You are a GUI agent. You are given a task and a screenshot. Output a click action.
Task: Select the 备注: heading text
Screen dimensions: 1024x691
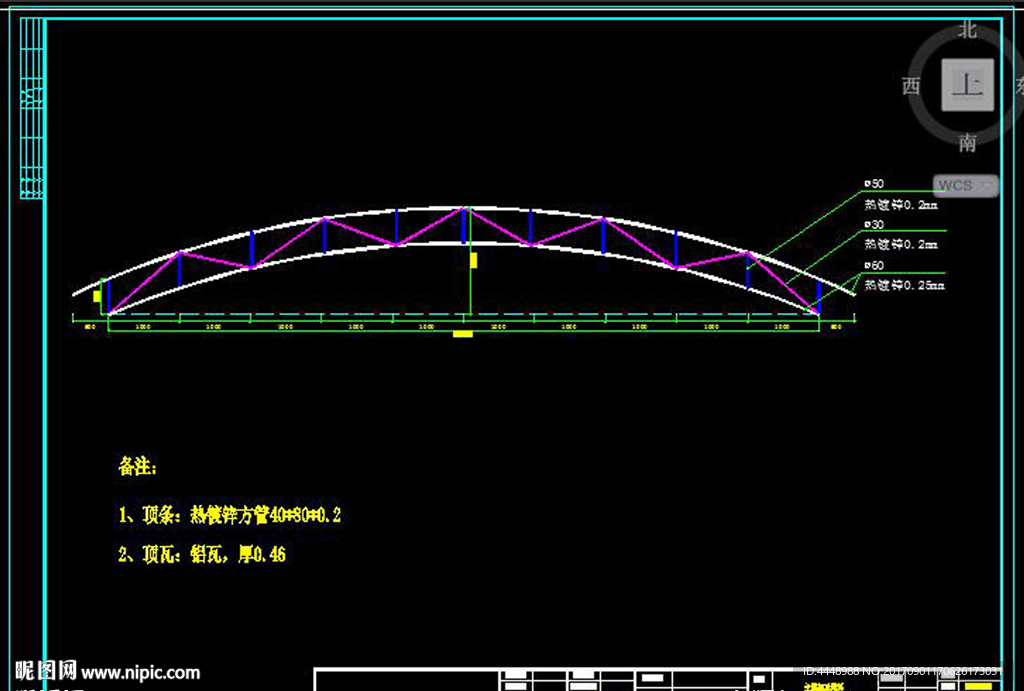click(x=137, y=466)
